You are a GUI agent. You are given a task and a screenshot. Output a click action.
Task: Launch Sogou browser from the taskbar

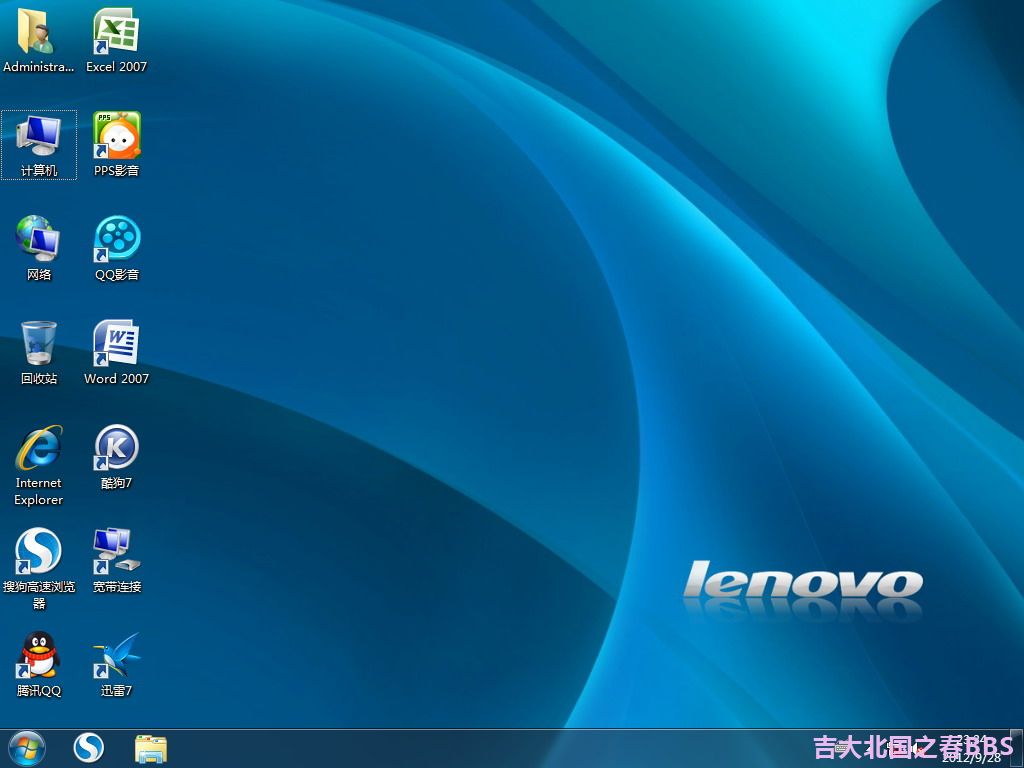coord(88,748)
